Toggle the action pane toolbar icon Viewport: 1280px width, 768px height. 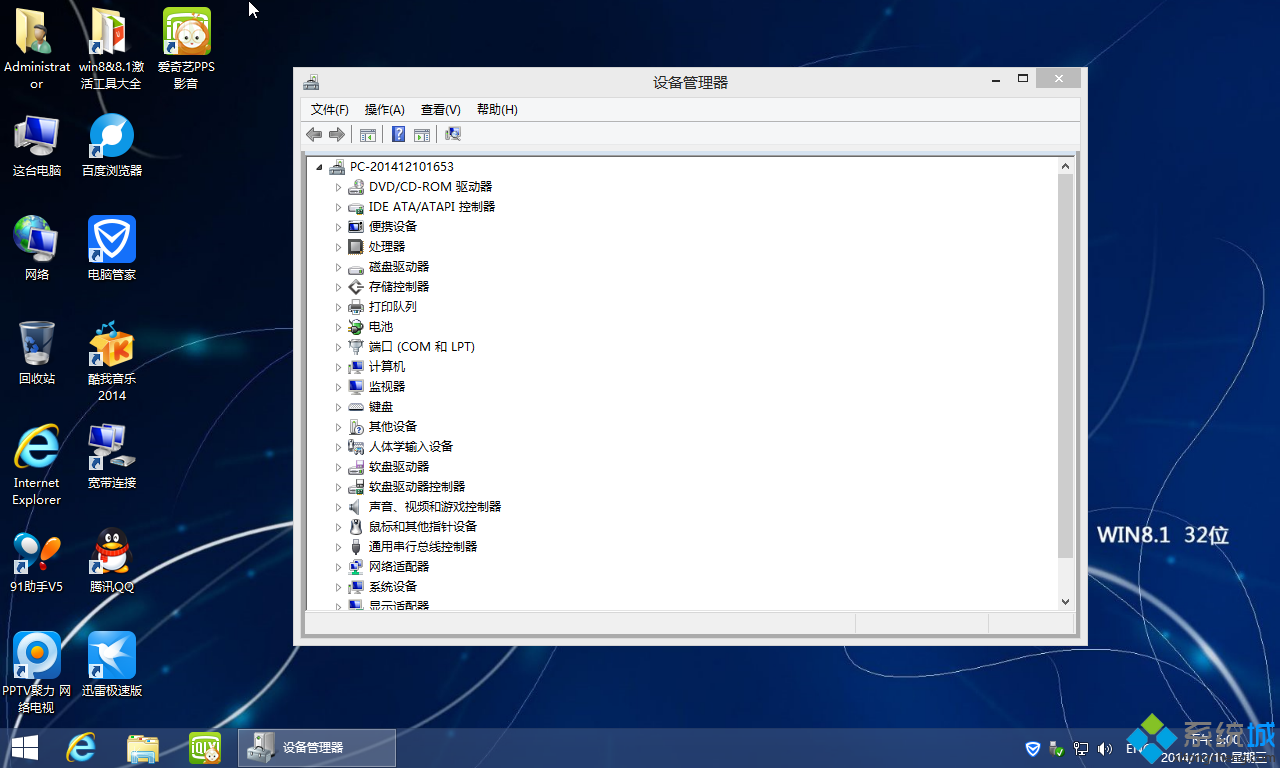pos(421,134)
